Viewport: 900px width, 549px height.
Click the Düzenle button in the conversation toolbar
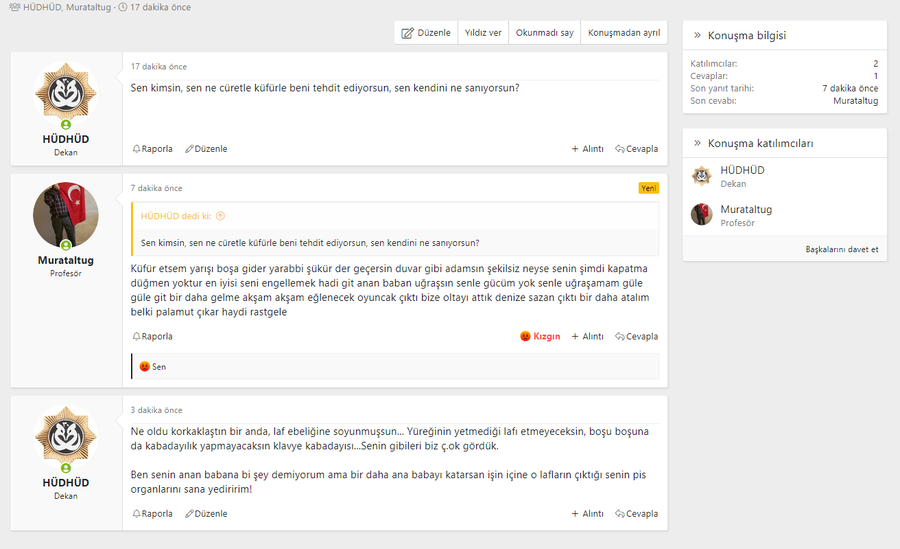(x=426, y=33)
